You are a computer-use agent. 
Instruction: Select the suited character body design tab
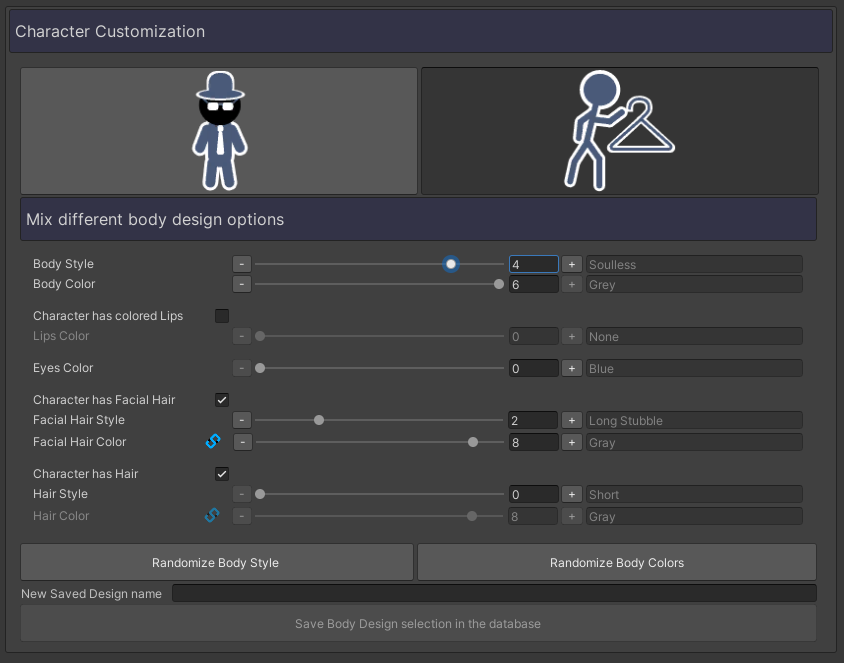coord(219,131)
